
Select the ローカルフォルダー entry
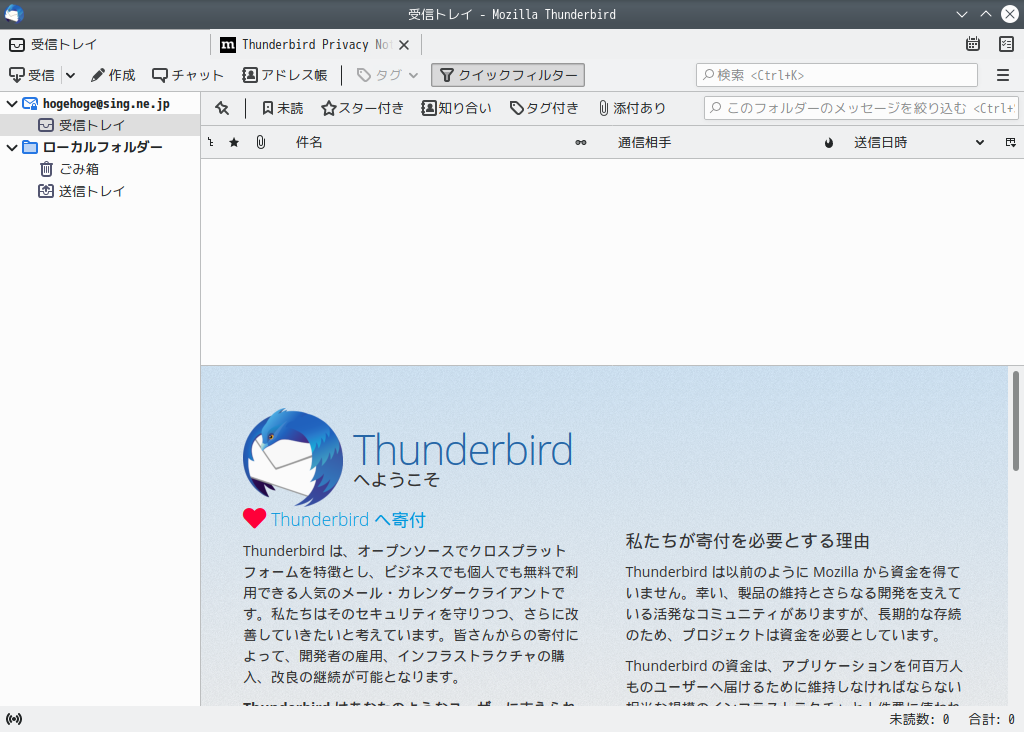[x=103, y=148]
